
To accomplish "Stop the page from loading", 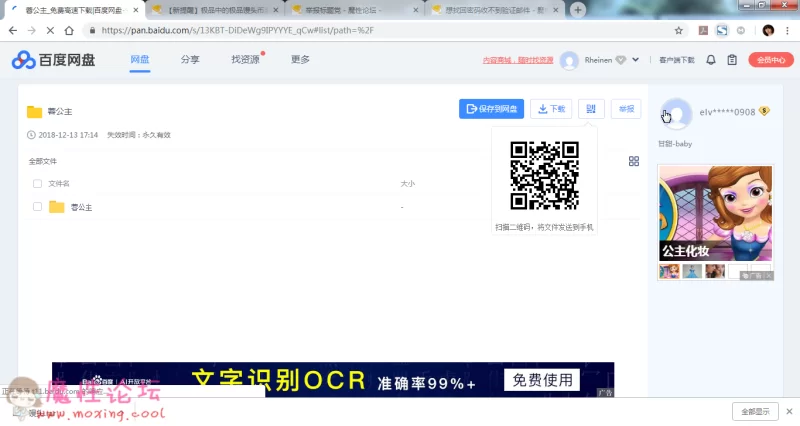I will [x=50, y=31].
